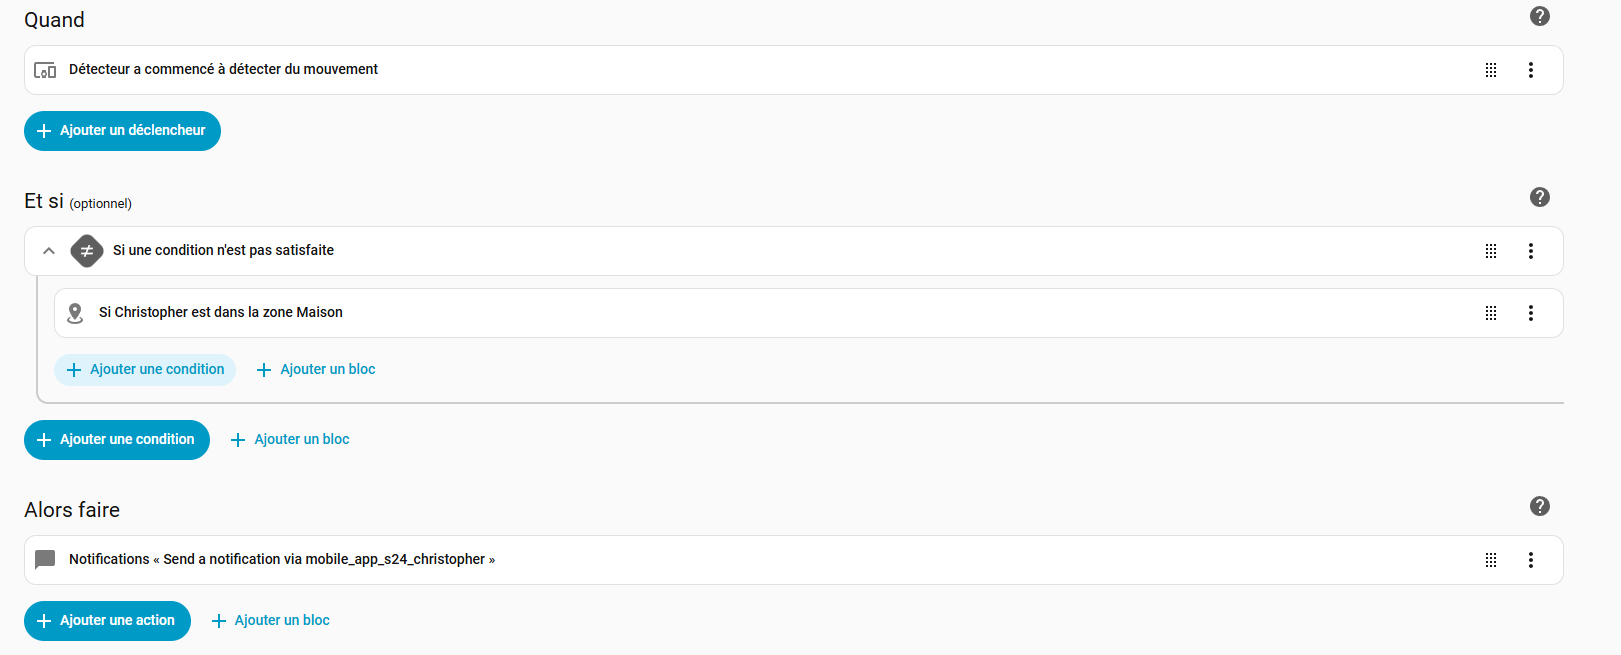Open help for the Et si section
The height and width of the screenshot is (655, 1621).
pyautogui.click(x=1539, y=197)
